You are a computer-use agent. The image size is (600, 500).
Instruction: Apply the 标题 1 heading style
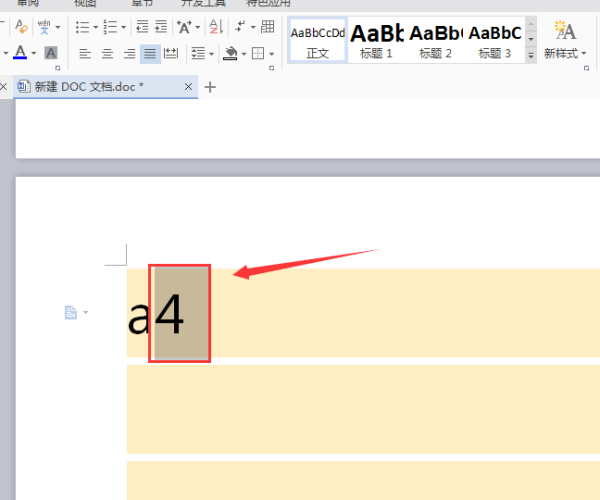coord(377,40)
